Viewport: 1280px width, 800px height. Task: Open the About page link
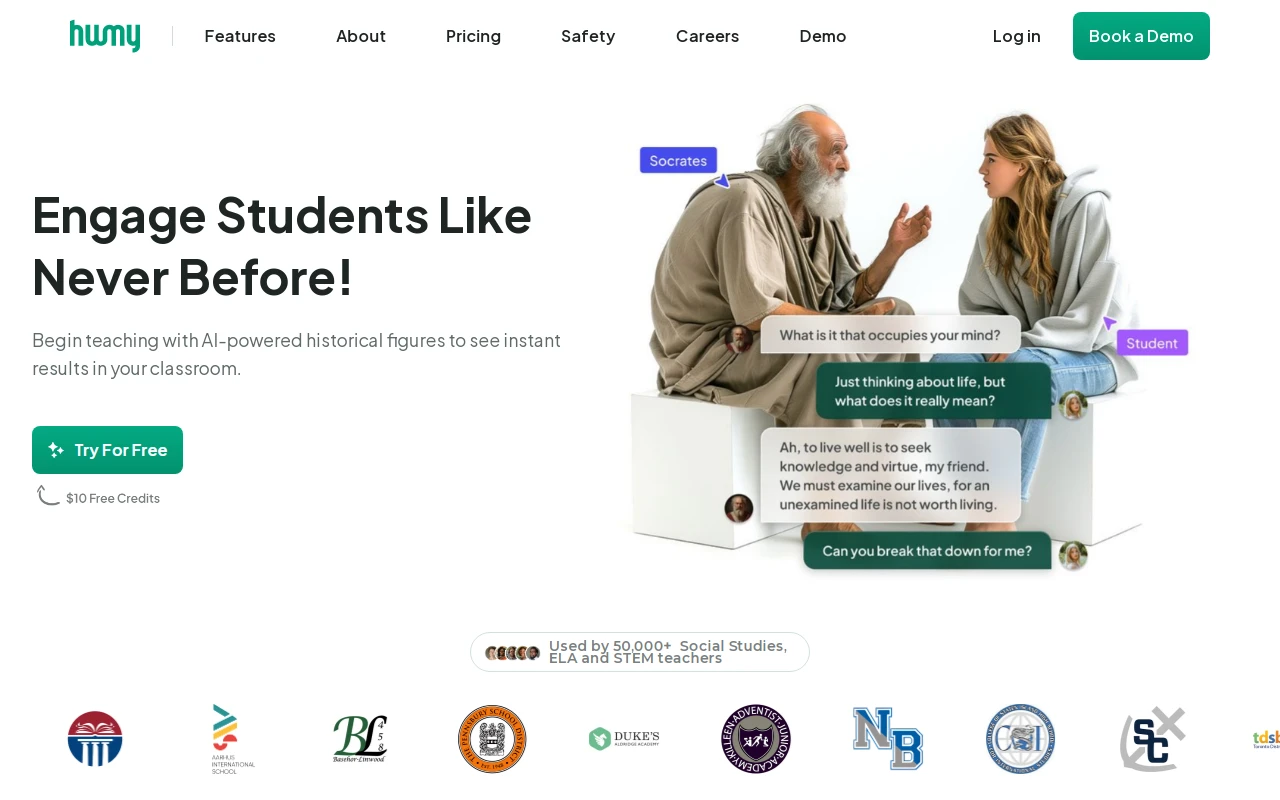click(361, 36)
